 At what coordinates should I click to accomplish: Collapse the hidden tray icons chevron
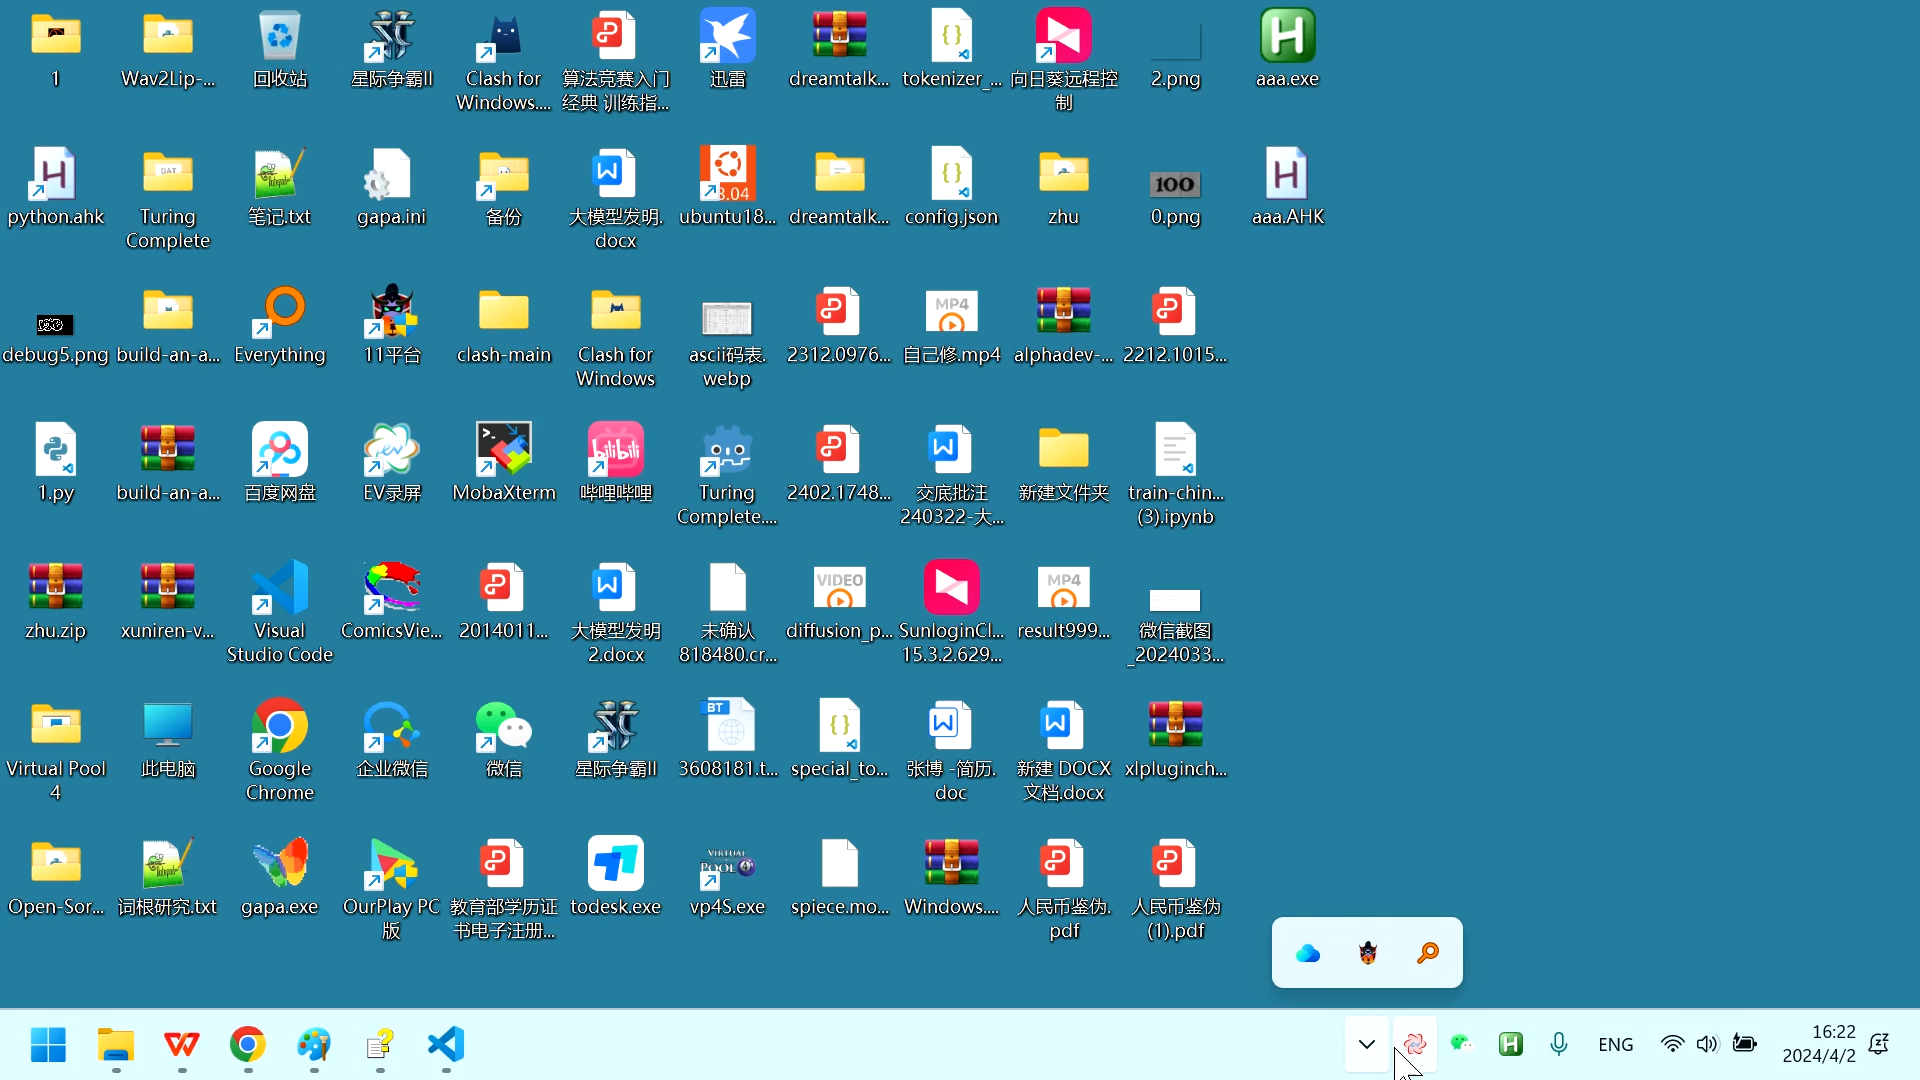tap(1367, 1044)
